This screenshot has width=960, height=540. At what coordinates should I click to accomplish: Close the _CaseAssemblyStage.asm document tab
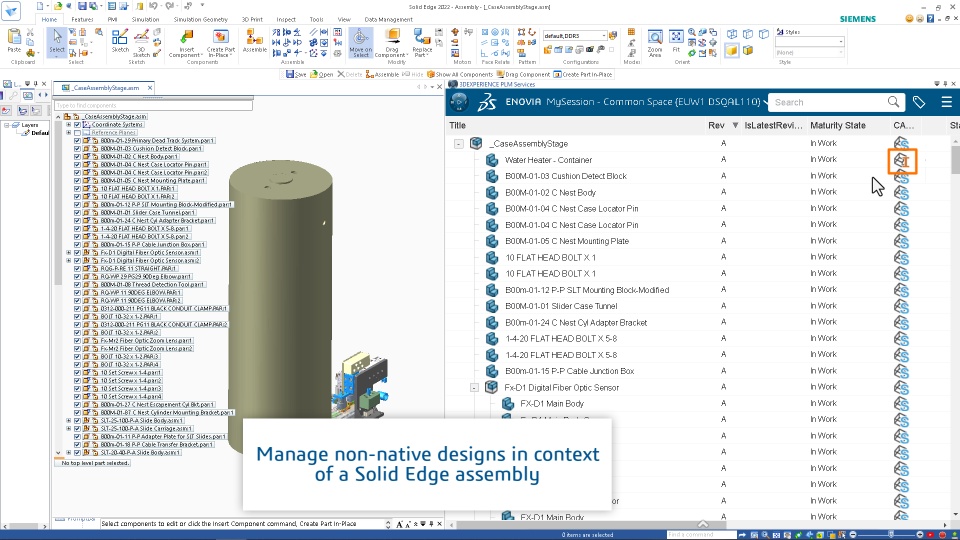[149, 88]
